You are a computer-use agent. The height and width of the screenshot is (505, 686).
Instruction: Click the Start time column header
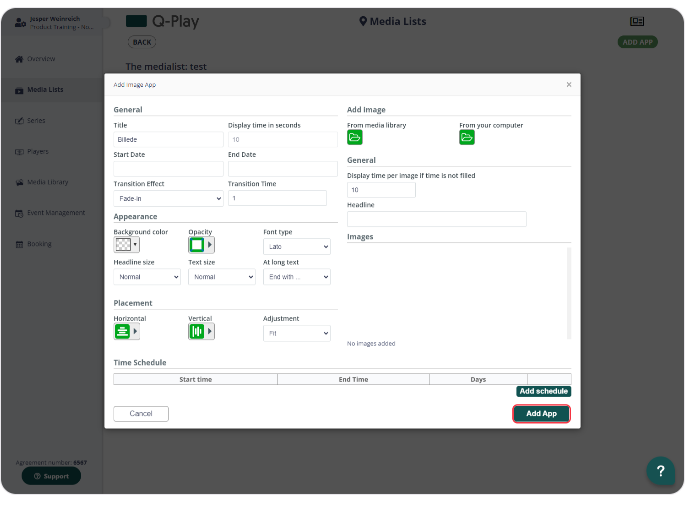tap(196, 379)
